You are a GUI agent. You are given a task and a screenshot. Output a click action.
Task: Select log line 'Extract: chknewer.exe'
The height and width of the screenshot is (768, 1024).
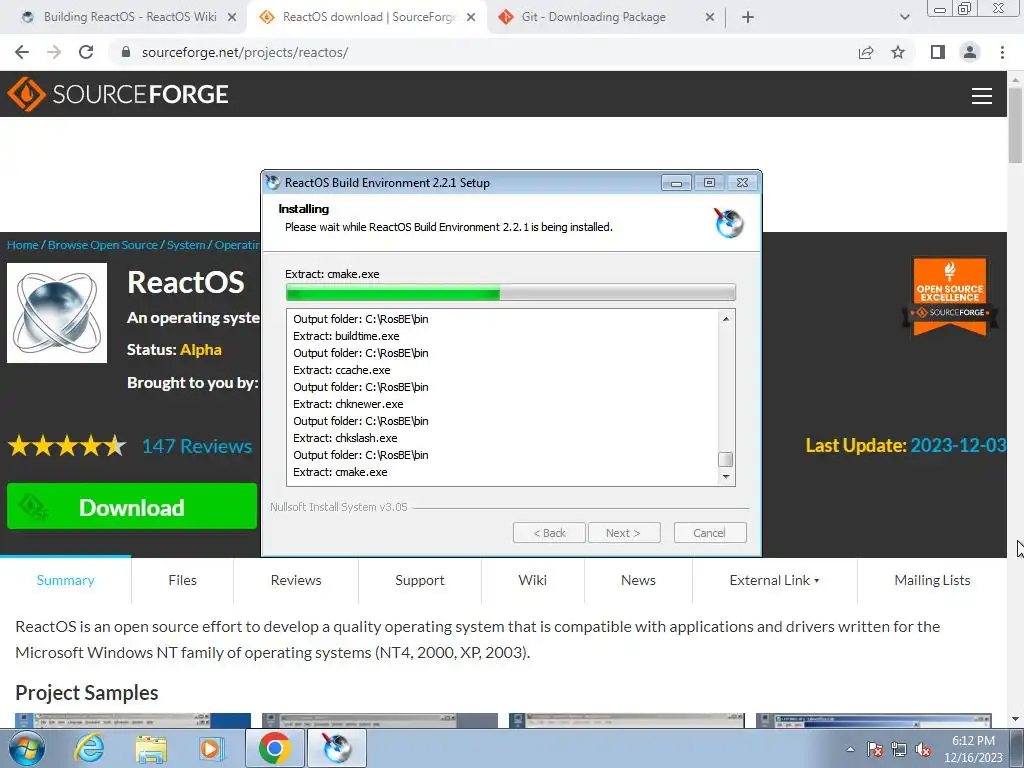click(x=348, y=404)
